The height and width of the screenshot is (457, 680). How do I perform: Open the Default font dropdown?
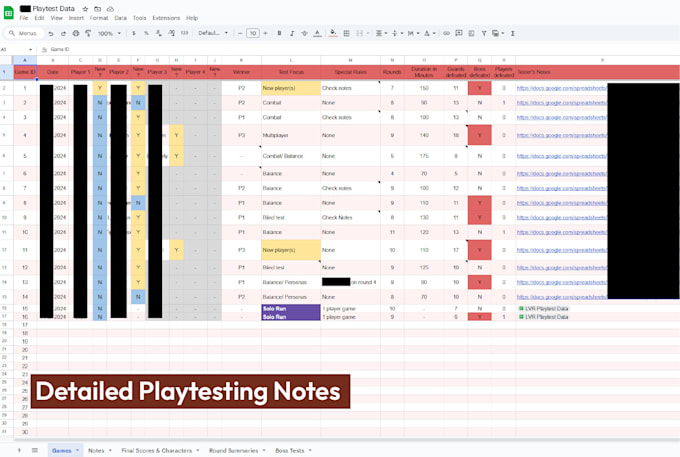[212, 33]
